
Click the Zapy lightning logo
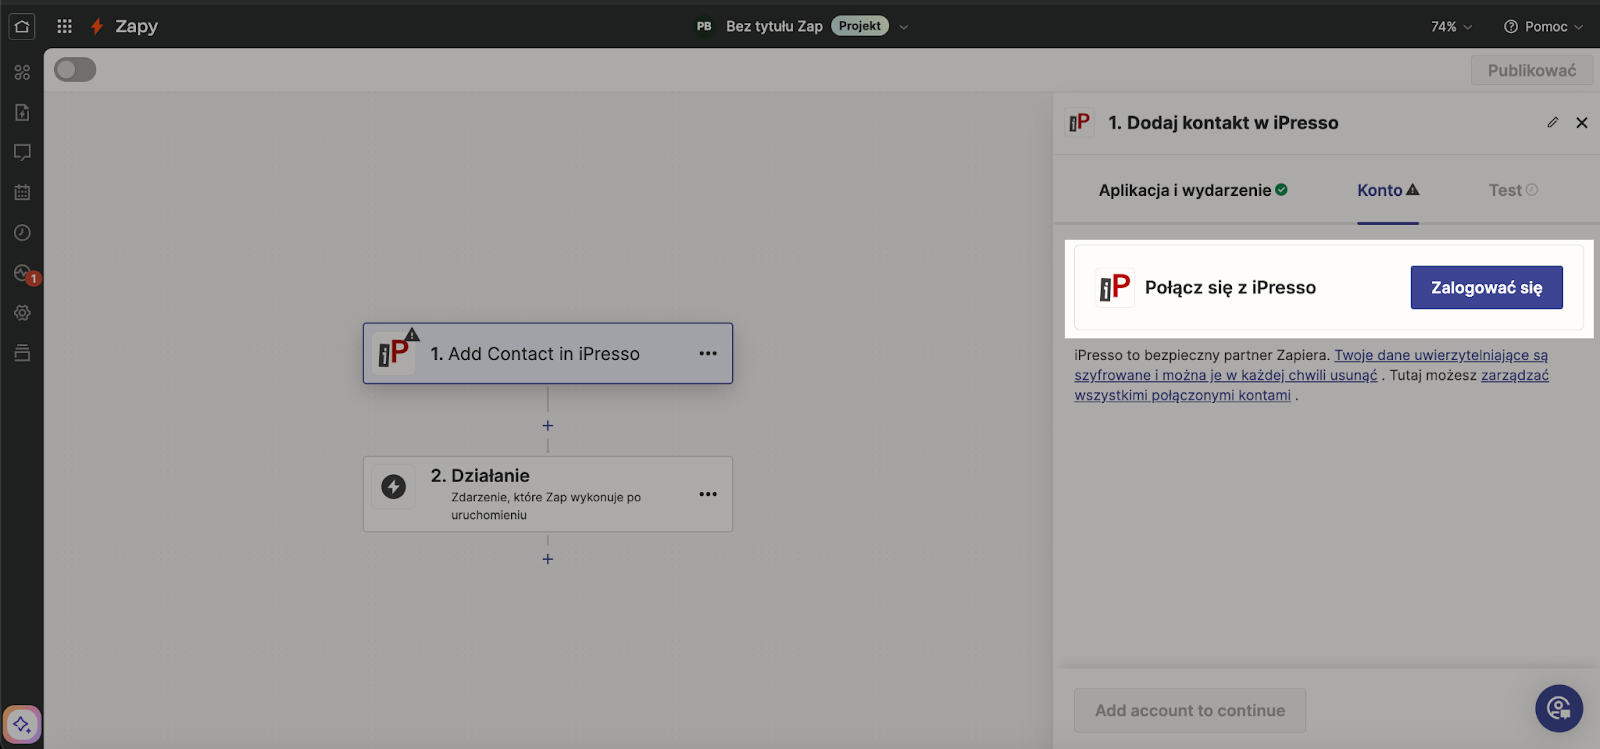click(x=97, y=26)
